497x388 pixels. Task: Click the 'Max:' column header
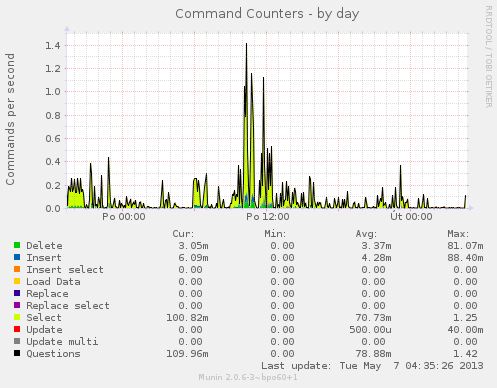coord(458,234)
